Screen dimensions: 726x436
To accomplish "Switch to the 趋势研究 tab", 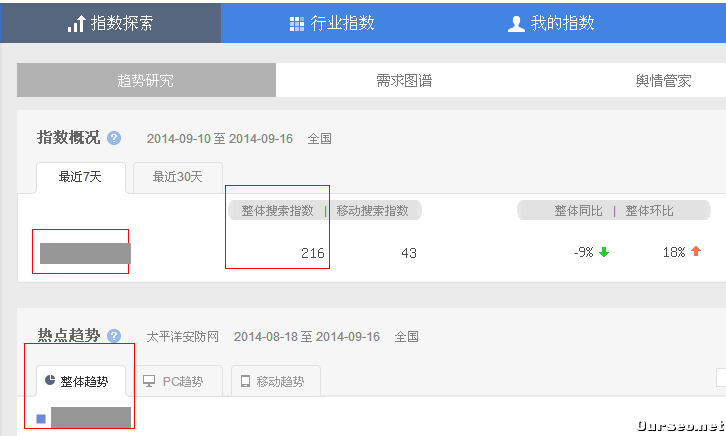I will [146, 81].
